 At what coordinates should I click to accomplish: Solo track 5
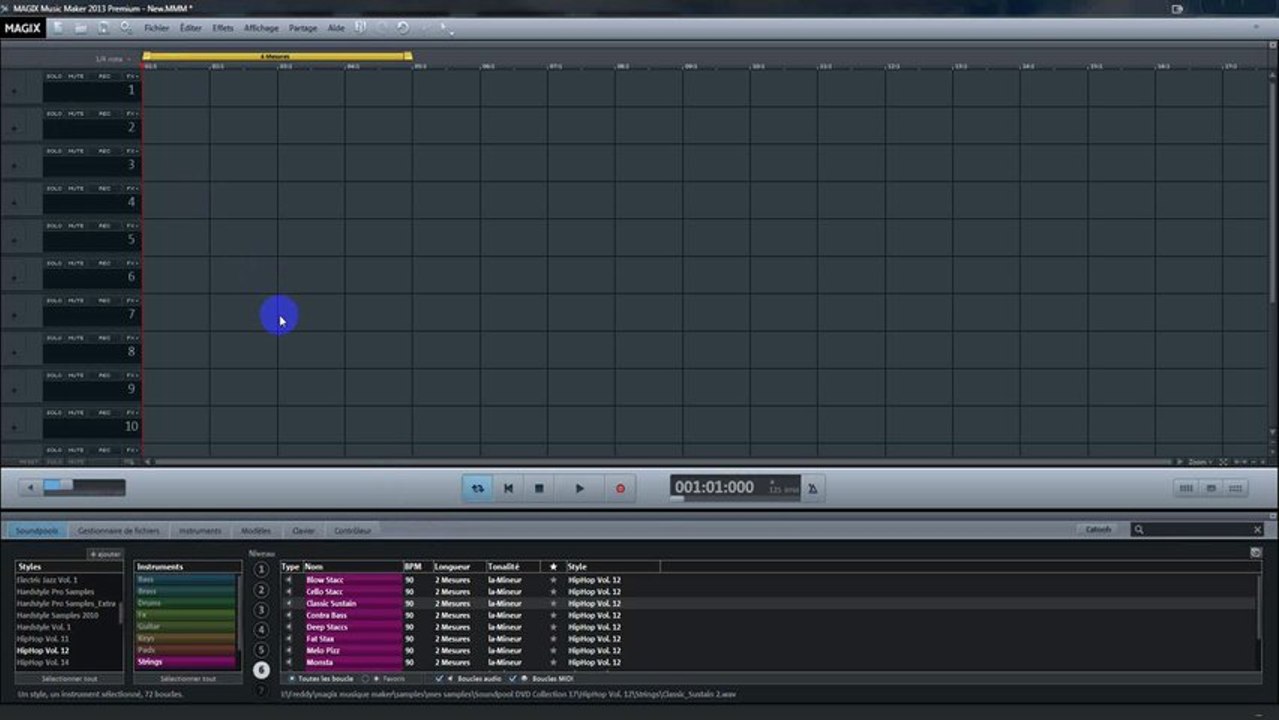coord(54,226)
